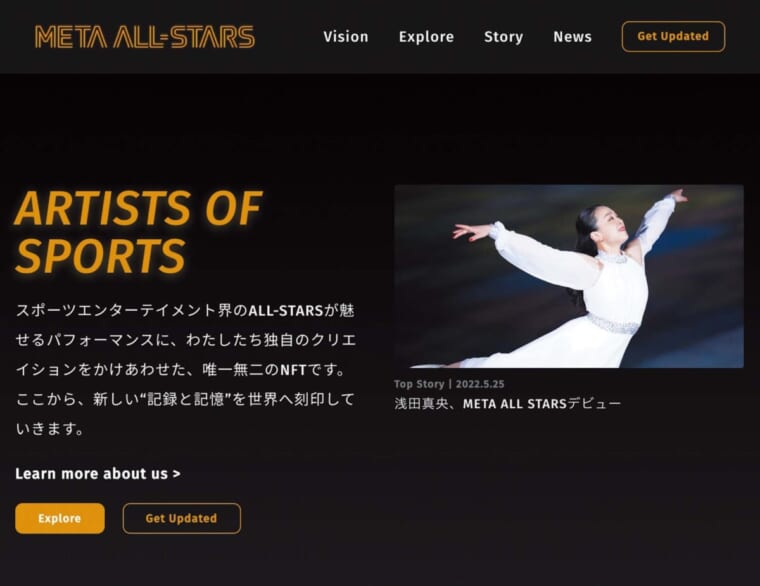Select News in the header navigation
This screenshot has height=586, width=760.
[x=572, y=37]
